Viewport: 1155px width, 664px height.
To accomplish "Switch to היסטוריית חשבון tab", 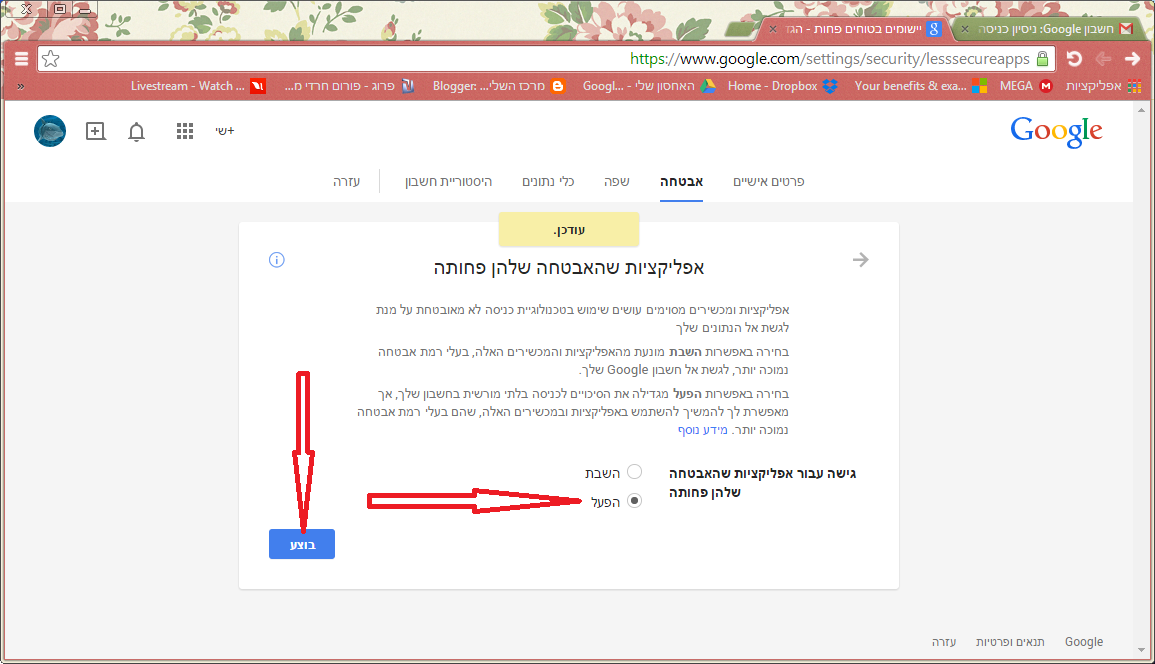I will (448, 181).
